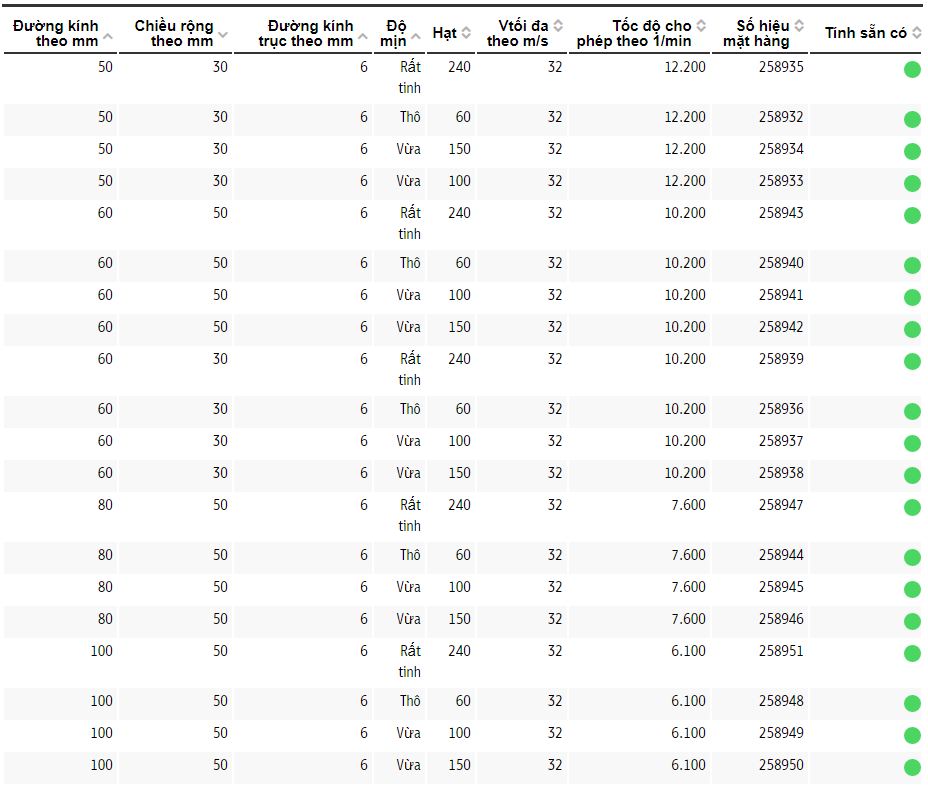The height and width of the screenshot is (786, 928).
Task: Click green availability dot for item 258940
Action: point(912,265)
